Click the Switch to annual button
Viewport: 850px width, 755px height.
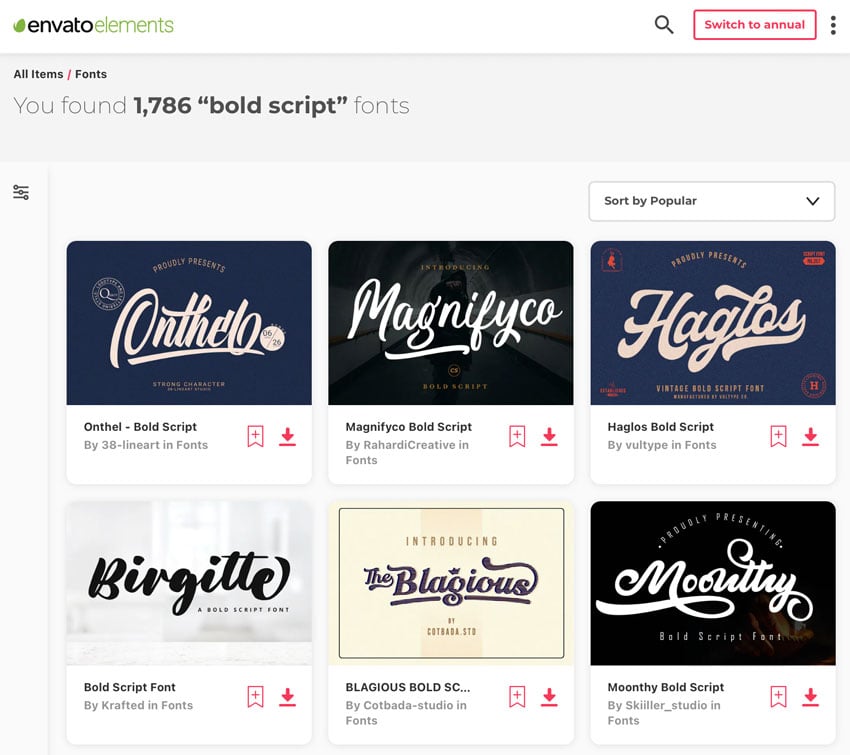(x=755, y=24)
